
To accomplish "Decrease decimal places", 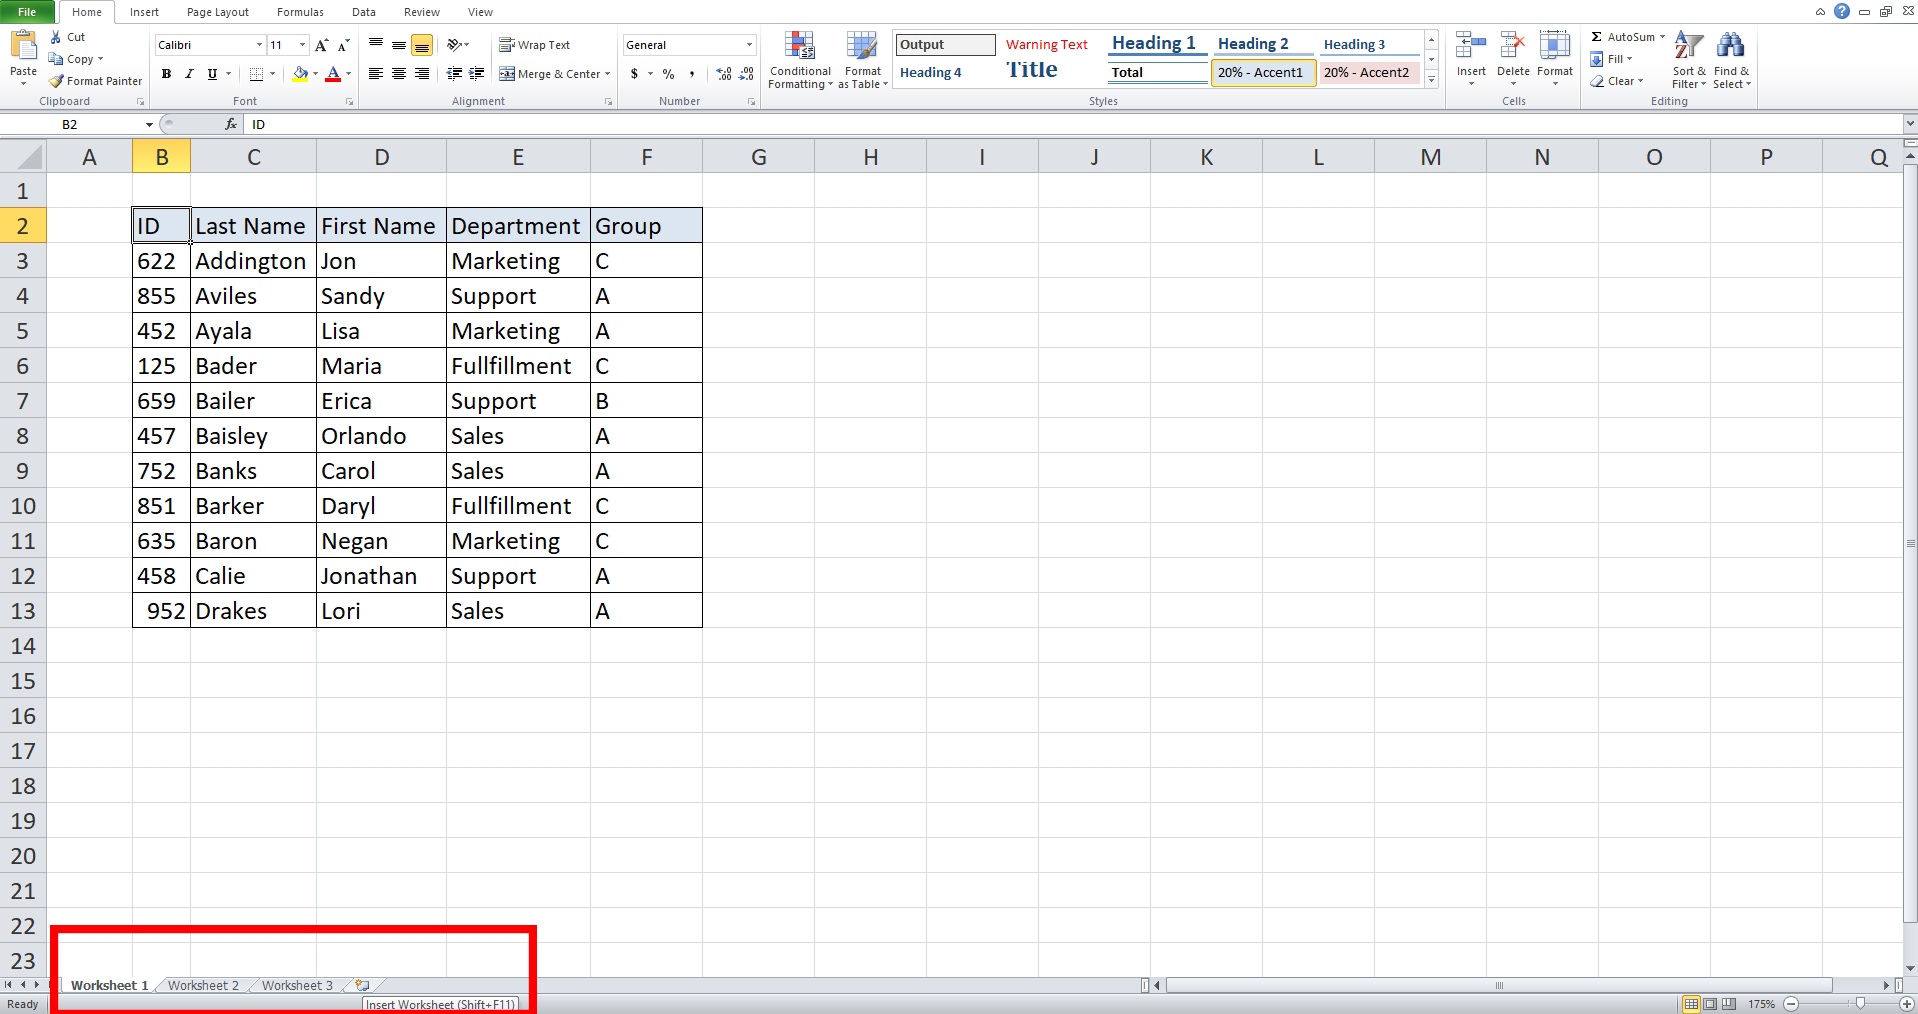I will [x=747, y=74].
